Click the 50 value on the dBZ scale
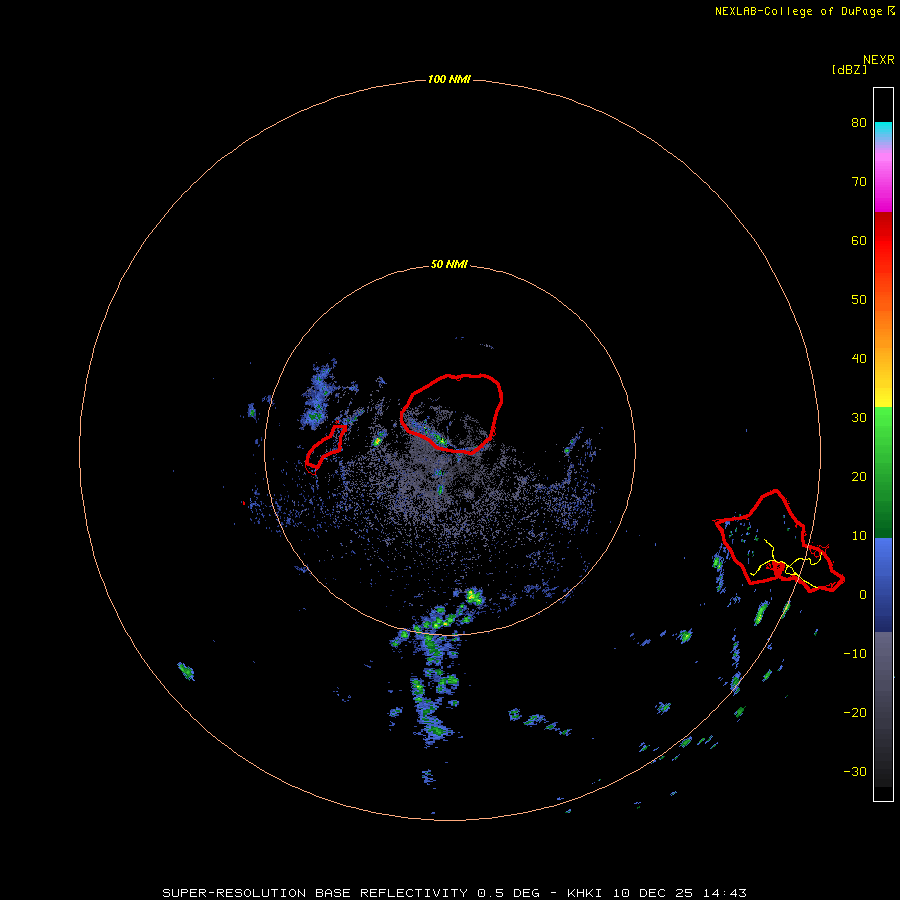The width and height of the screenshot is (900, 900). 859,300
